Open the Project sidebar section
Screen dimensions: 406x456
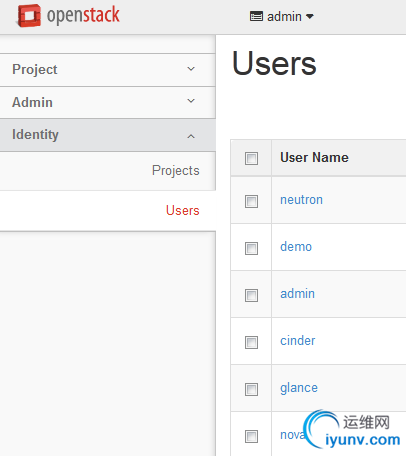[108, 70]
